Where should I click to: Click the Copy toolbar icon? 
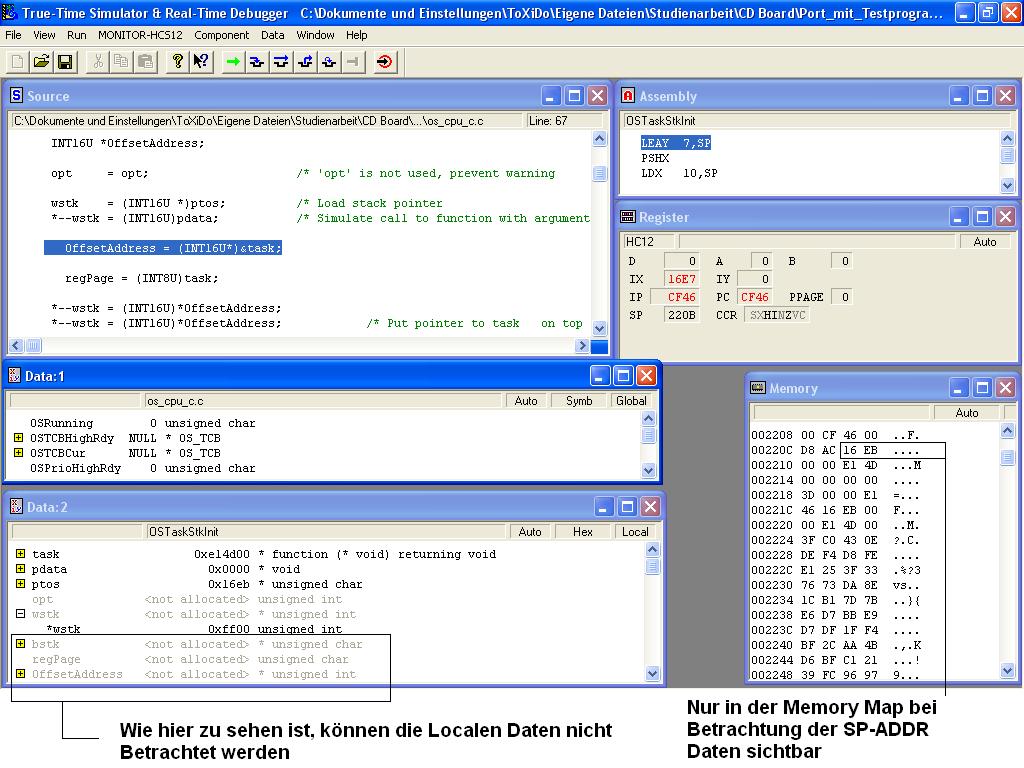(121, 62)
